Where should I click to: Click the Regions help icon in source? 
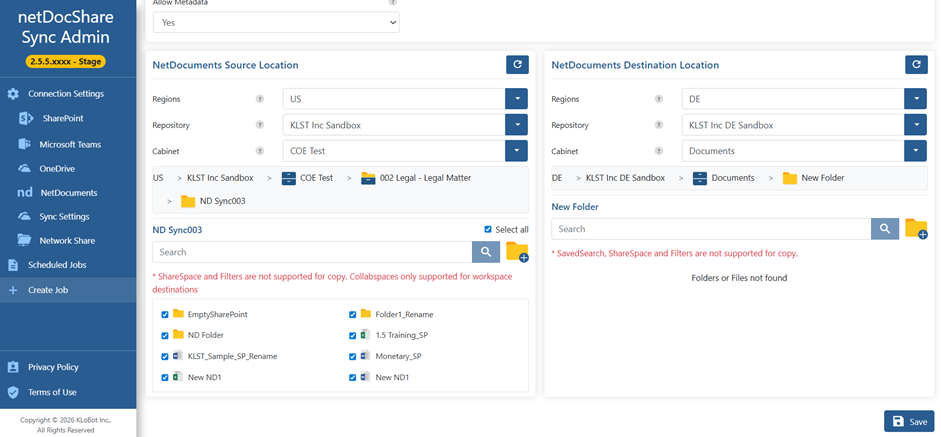[260, 99]
